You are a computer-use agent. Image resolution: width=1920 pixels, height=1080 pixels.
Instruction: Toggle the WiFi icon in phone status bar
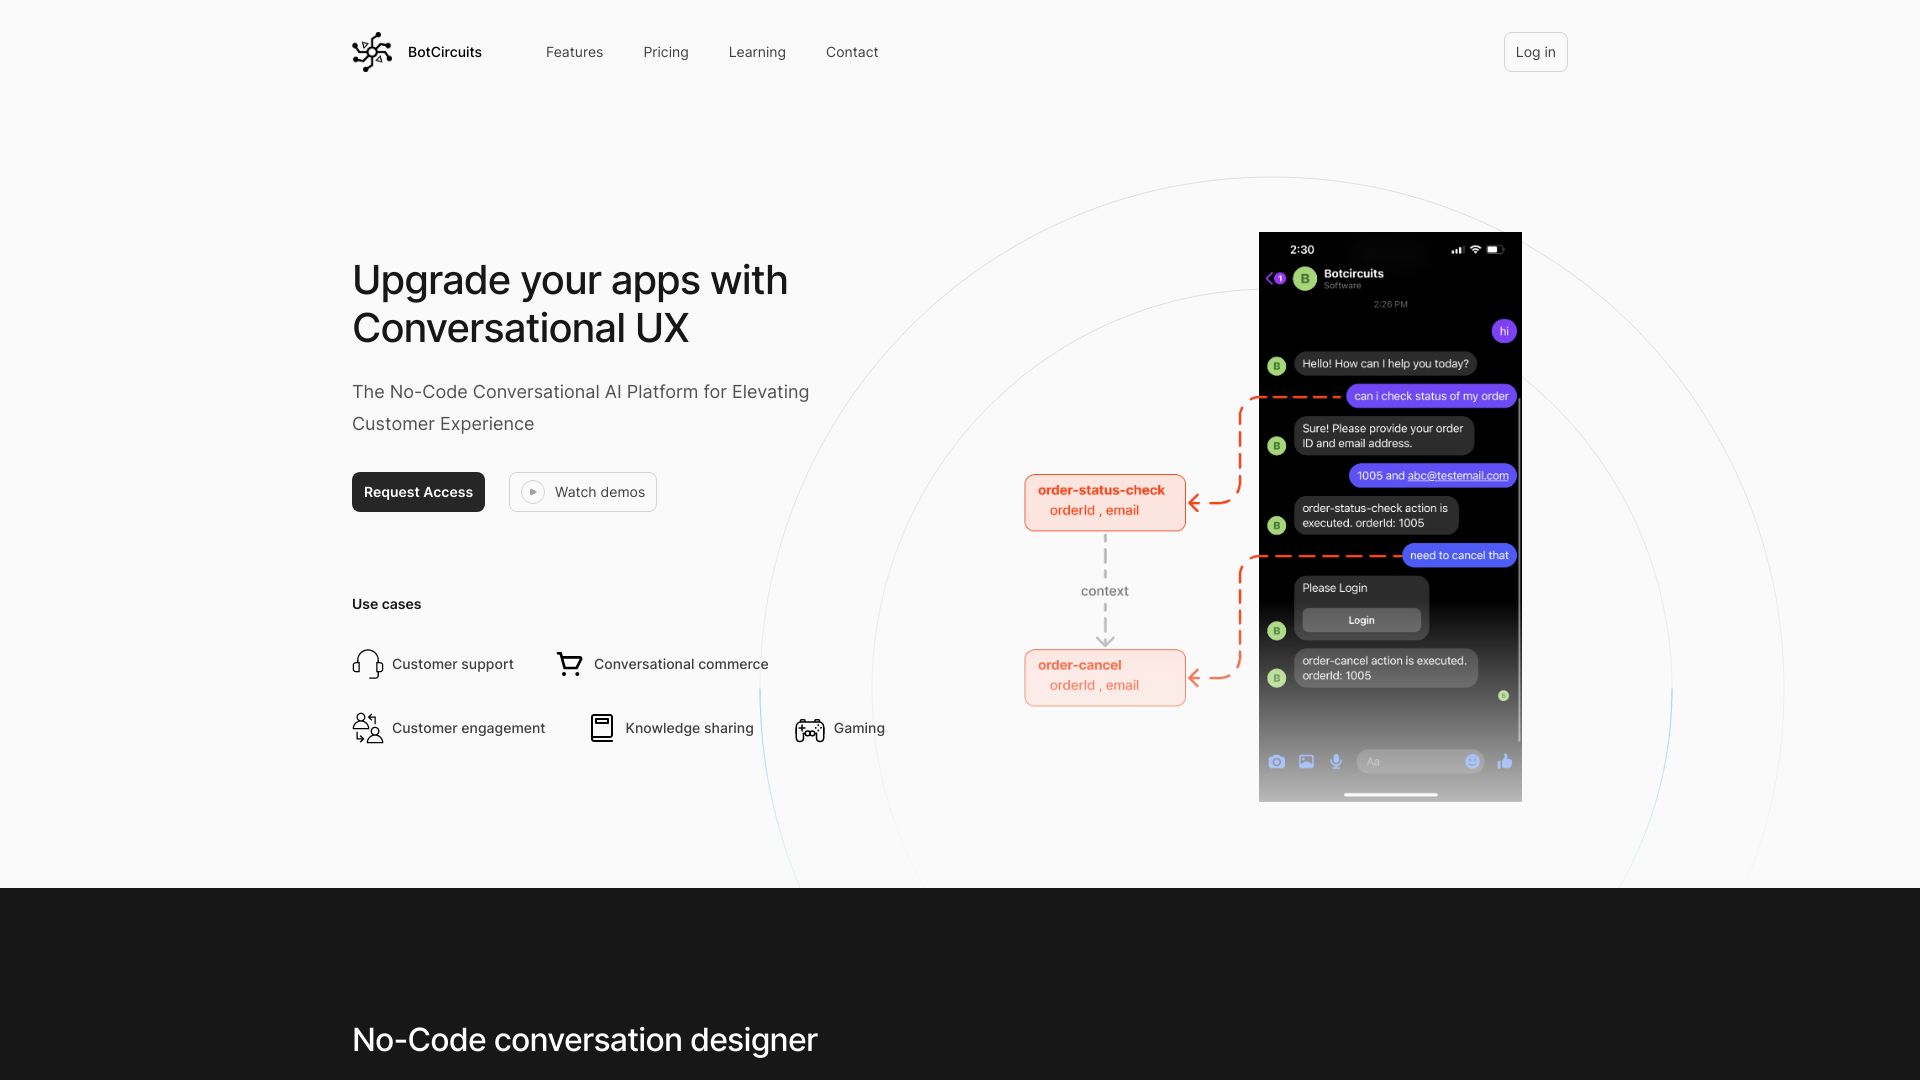point(1474,249)
